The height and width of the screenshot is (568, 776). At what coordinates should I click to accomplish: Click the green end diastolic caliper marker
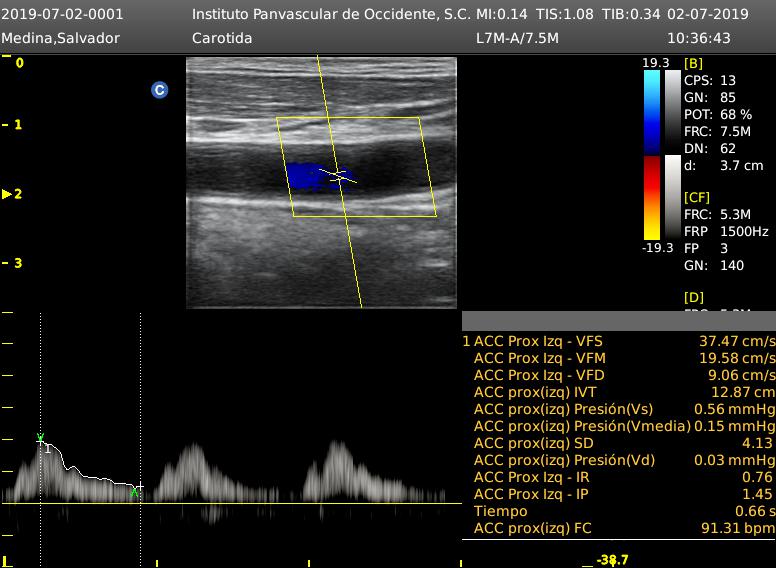pos(134,492)
